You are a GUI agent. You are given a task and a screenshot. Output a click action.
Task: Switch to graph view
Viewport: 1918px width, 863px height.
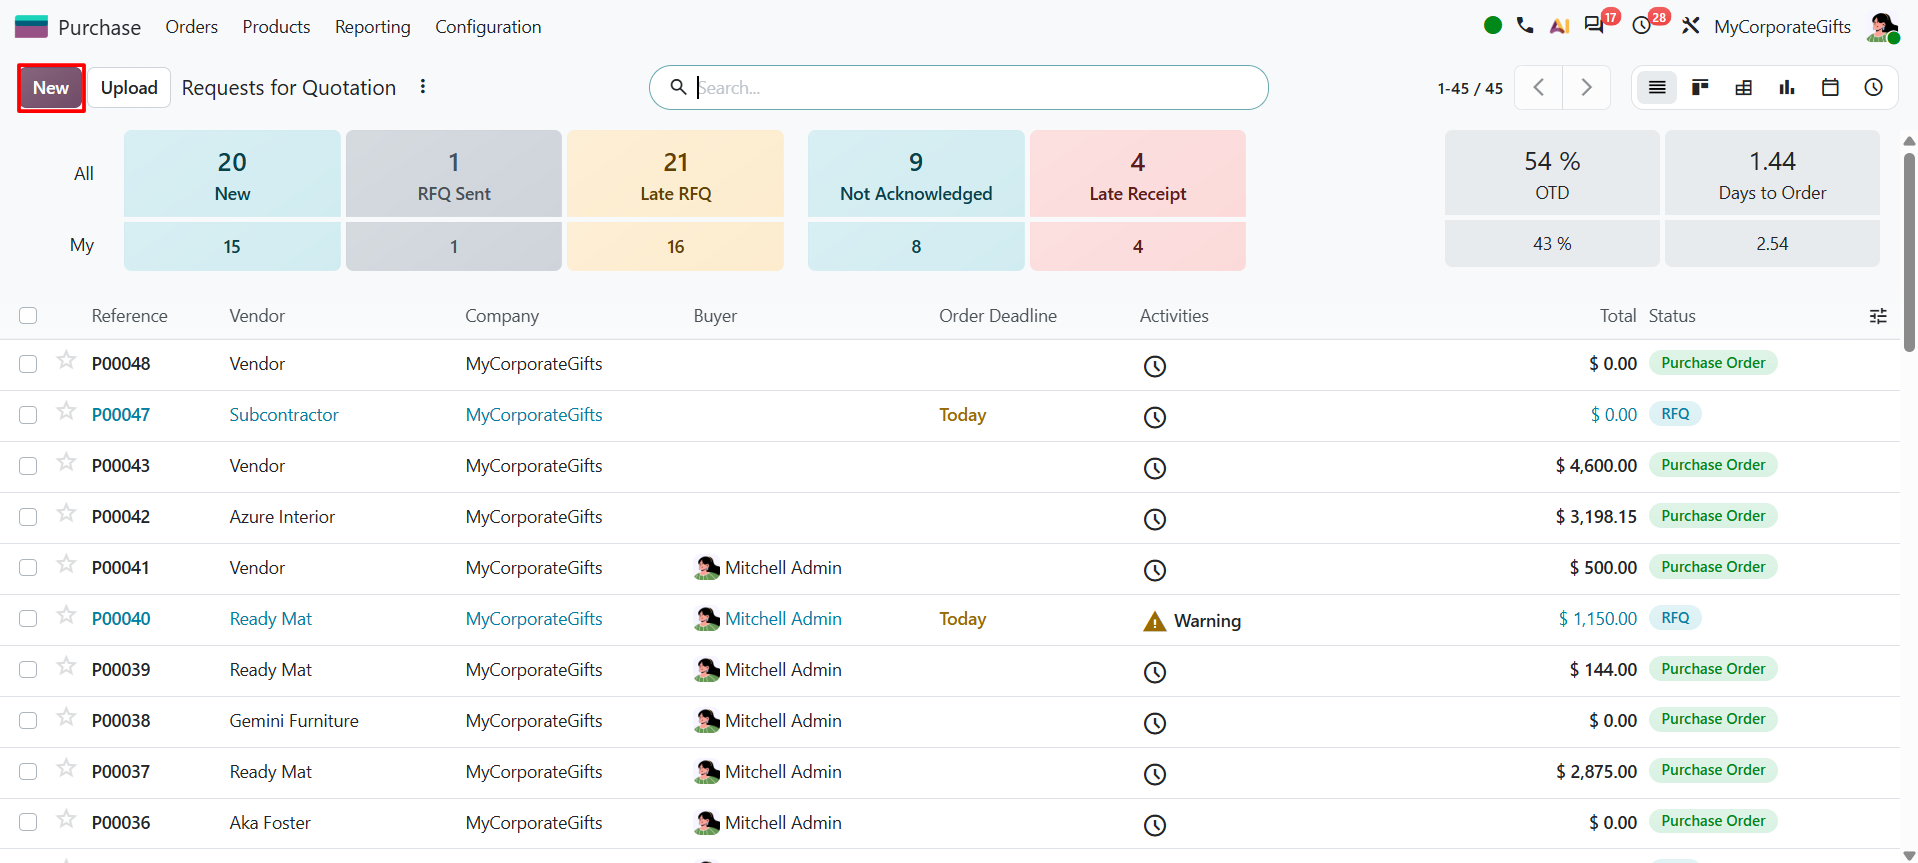(1787, 88)
